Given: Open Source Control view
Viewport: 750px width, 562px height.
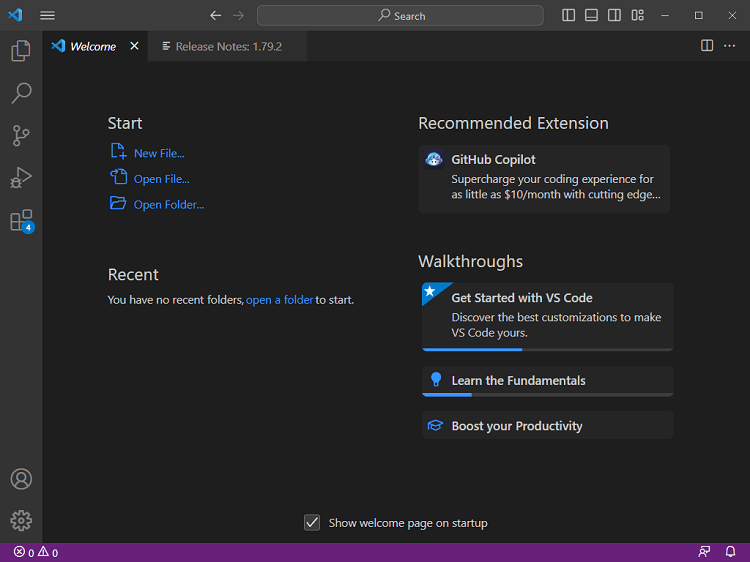Looking at the screenshot, I should 21,135.
